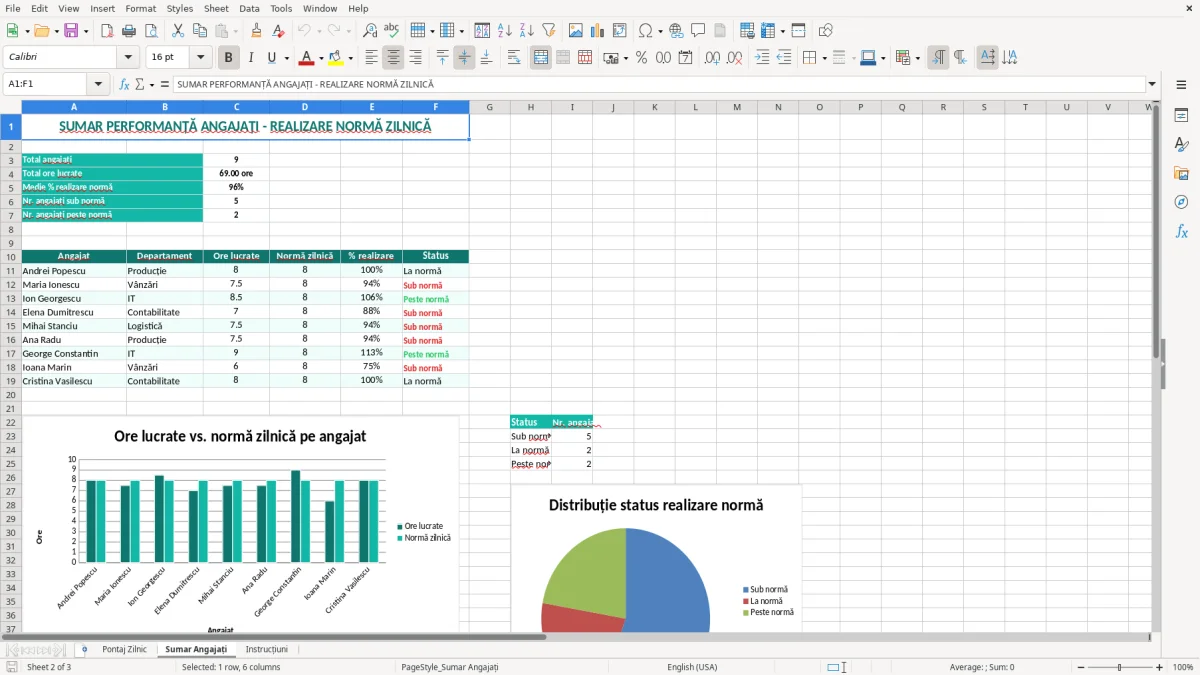The image size is (1200, 675).
Task: Click the Sort Descending icon
Action: coord(526,31)
